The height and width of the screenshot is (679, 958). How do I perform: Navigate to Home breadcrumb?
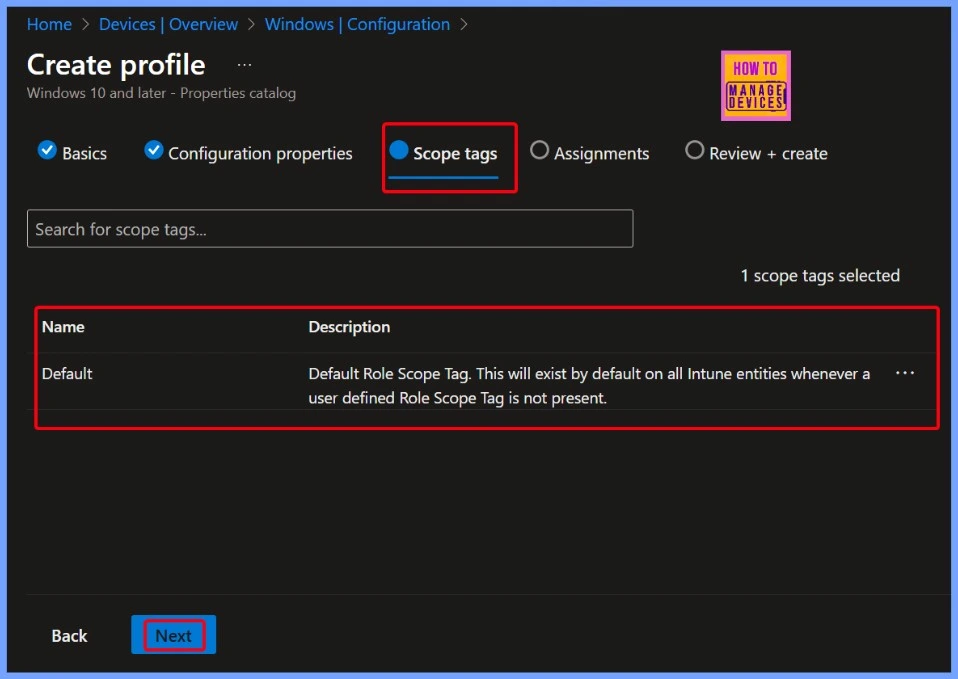(49, 24)
